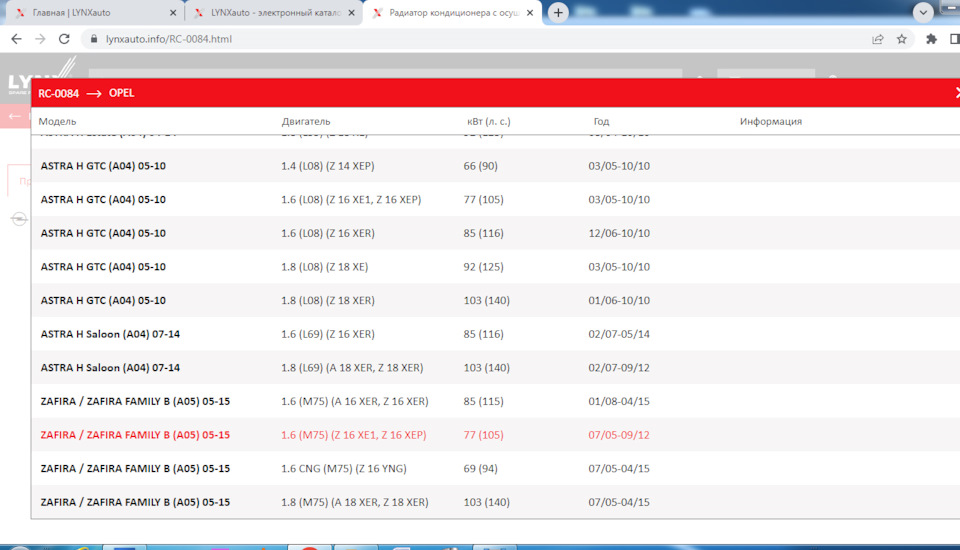The width and height of the screenshot is (960, 550).
Task: Close the Радиатор кондиционера tab
Action: click(530, 12)
